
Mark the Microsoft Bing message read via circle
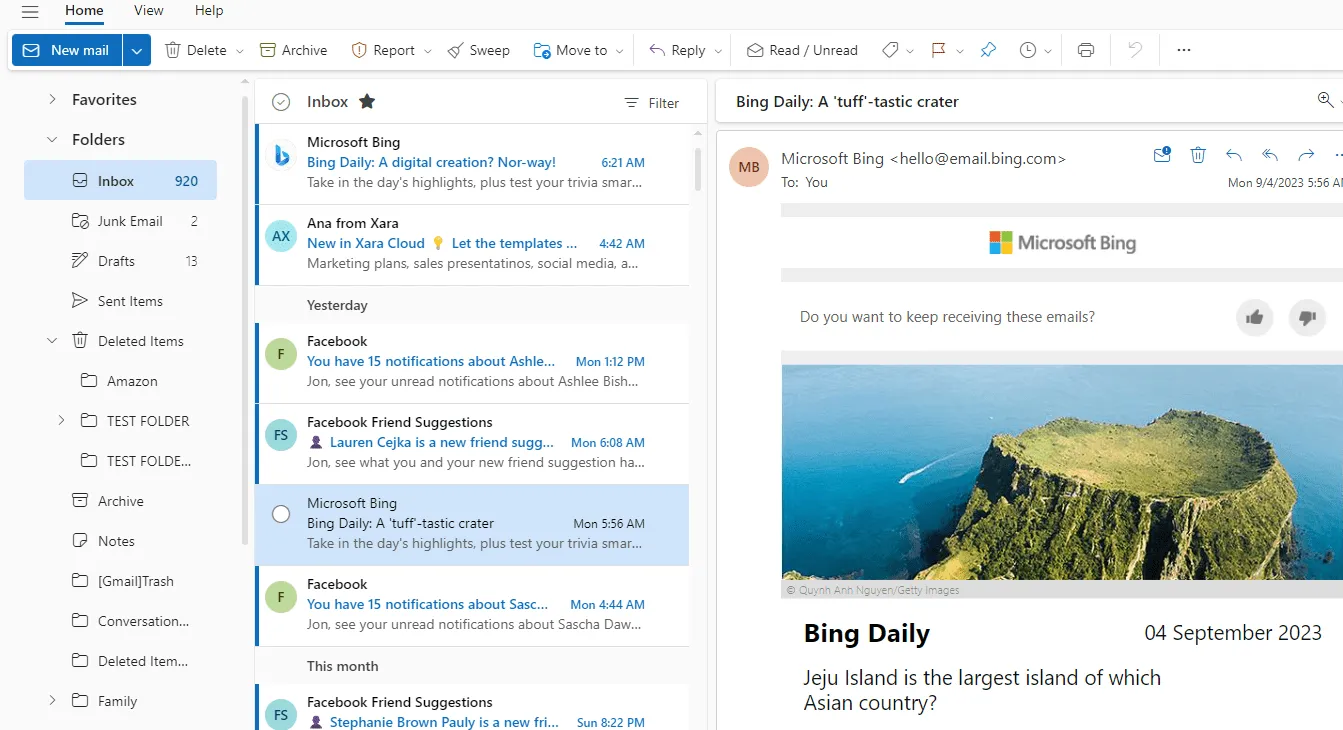pos(280,513)
